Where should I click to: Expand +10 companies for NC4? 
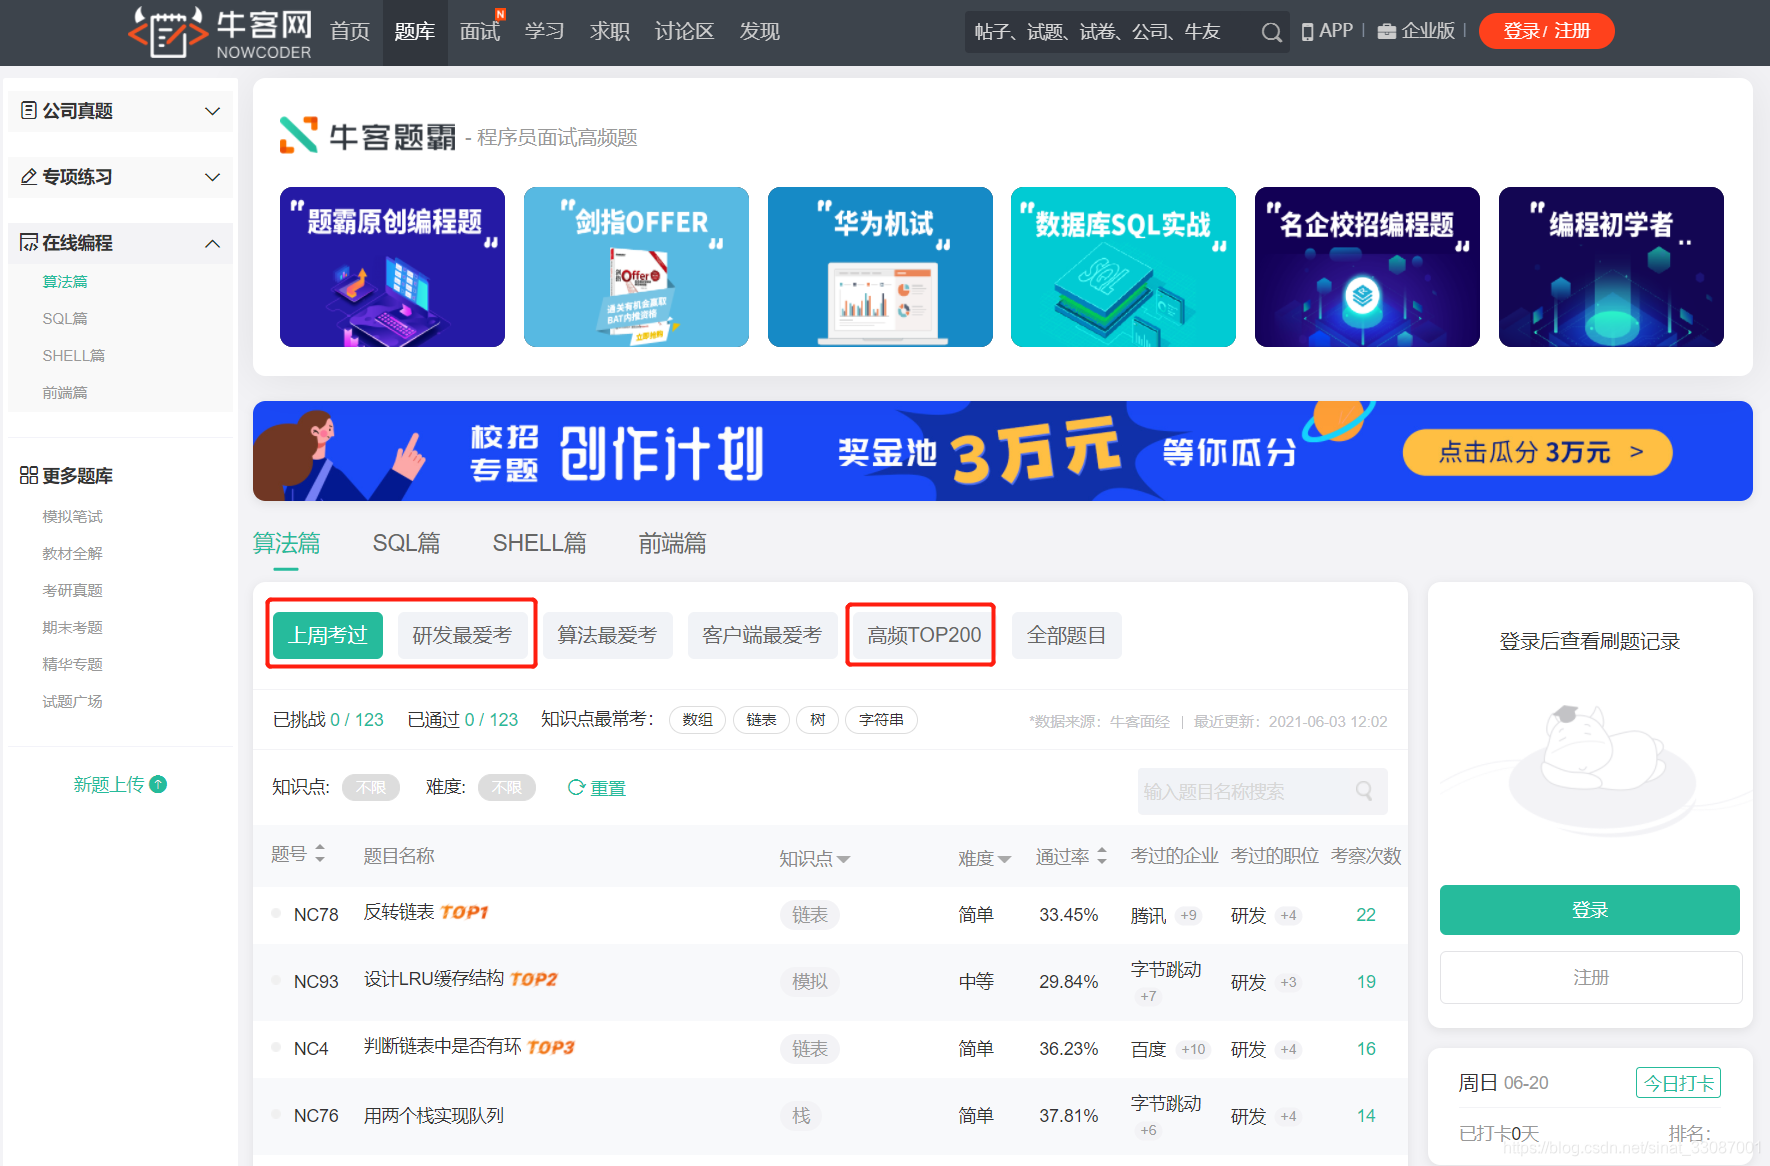tap(1193, 1049)
